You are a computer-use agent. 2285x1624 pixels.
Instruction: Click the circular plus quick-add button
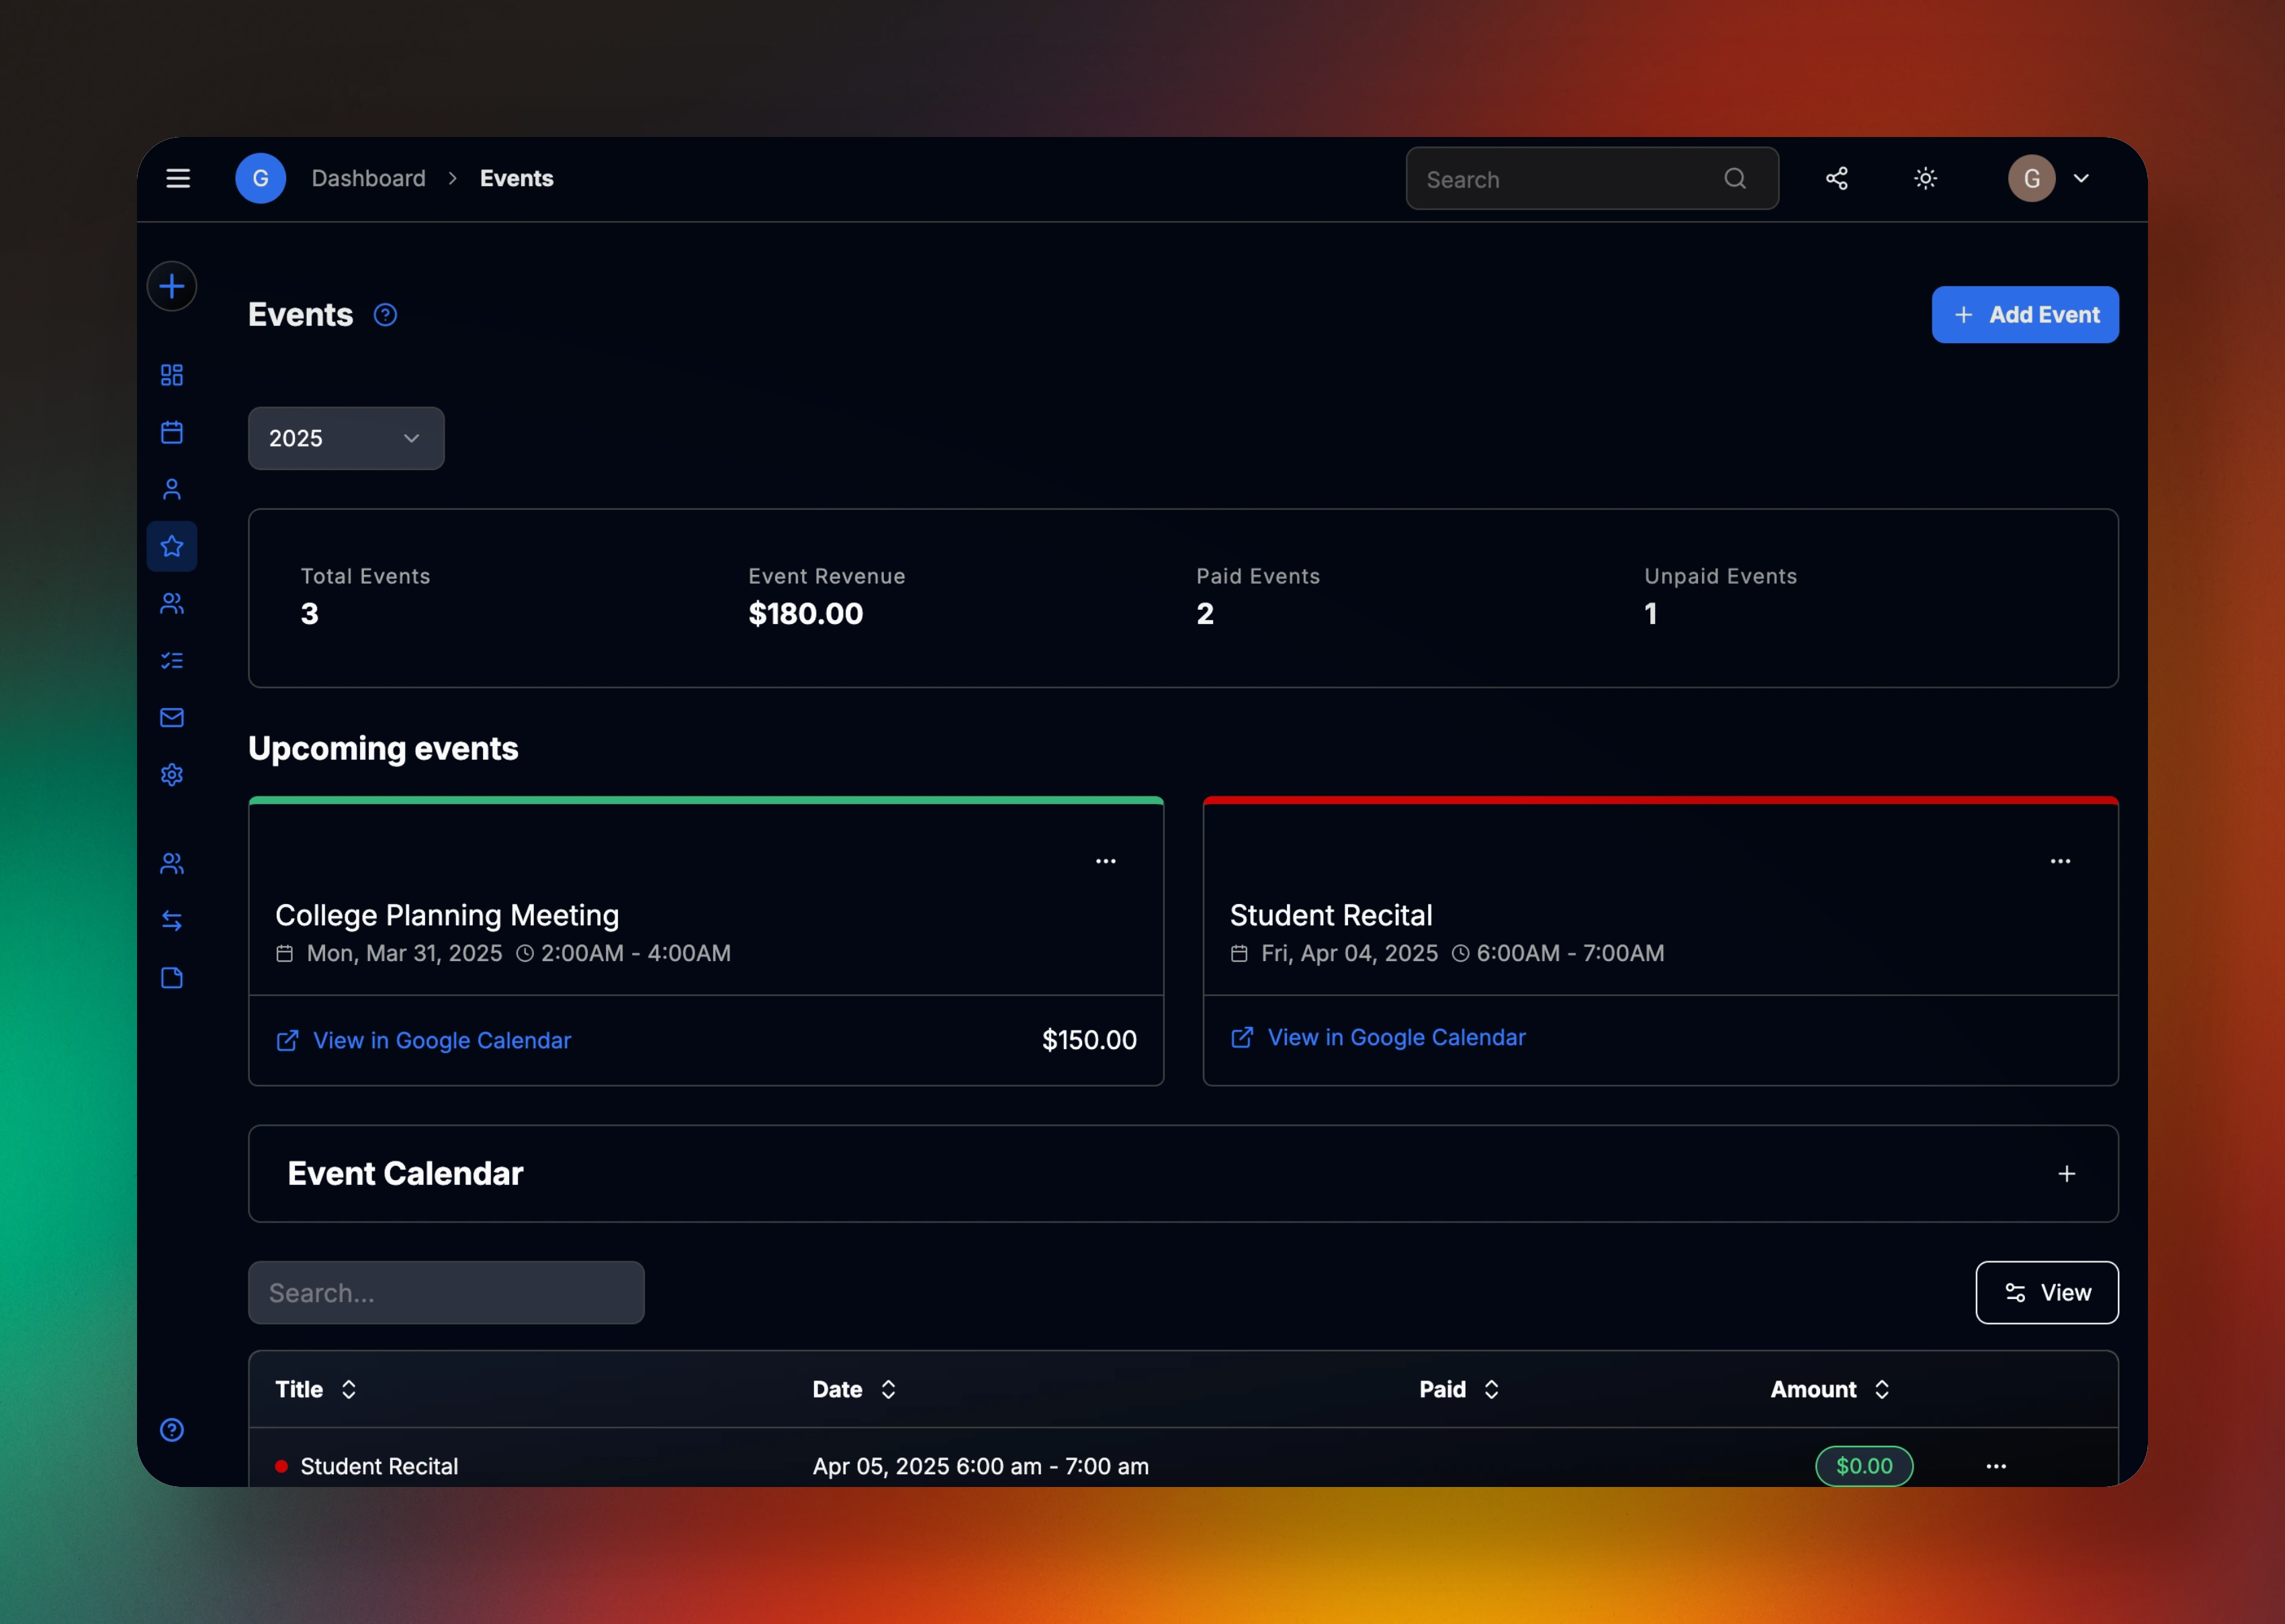tap(172, 286)
